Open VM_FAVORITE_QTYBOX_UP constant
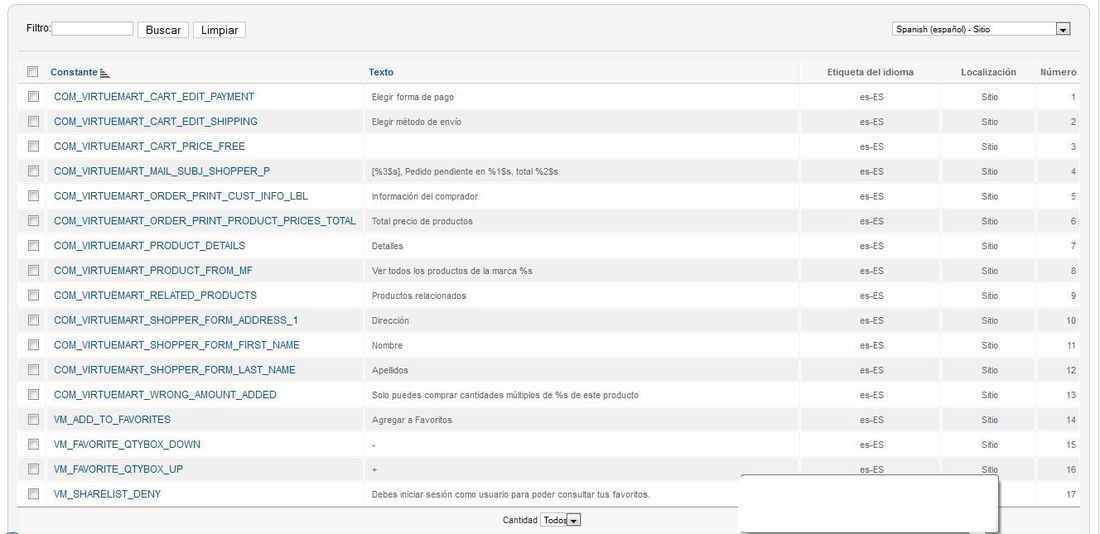This screenshot has width=1100, height=534. pos(119,469)
